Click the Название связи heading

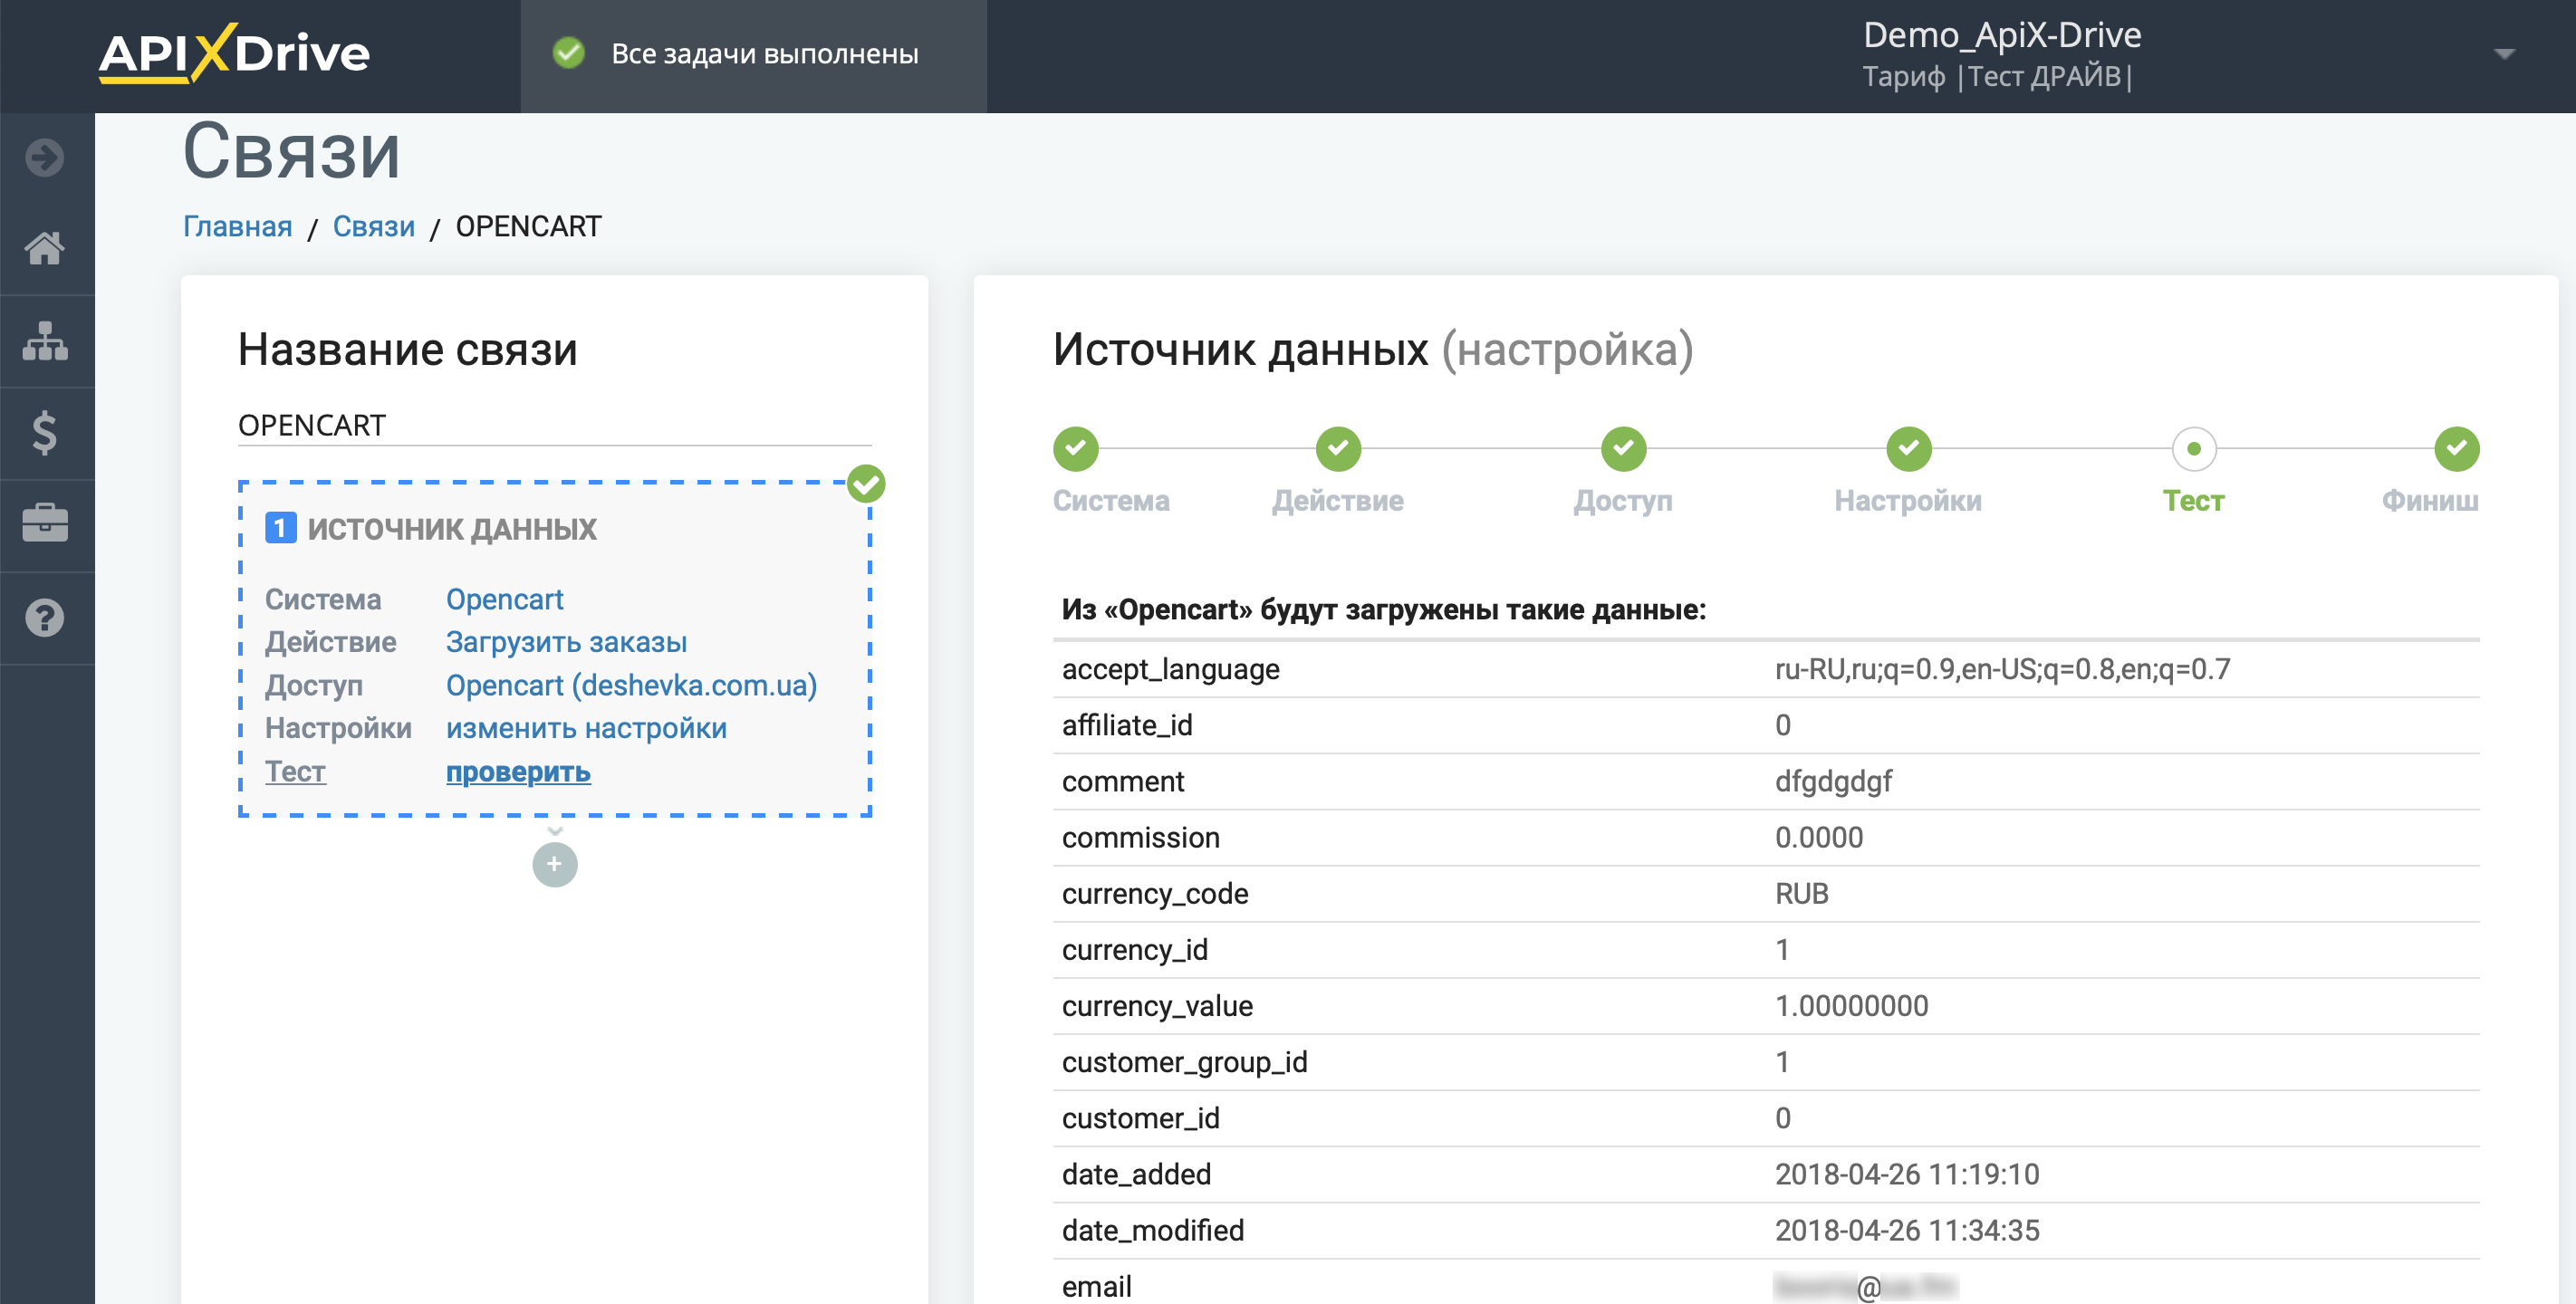[x=408, y=350]
